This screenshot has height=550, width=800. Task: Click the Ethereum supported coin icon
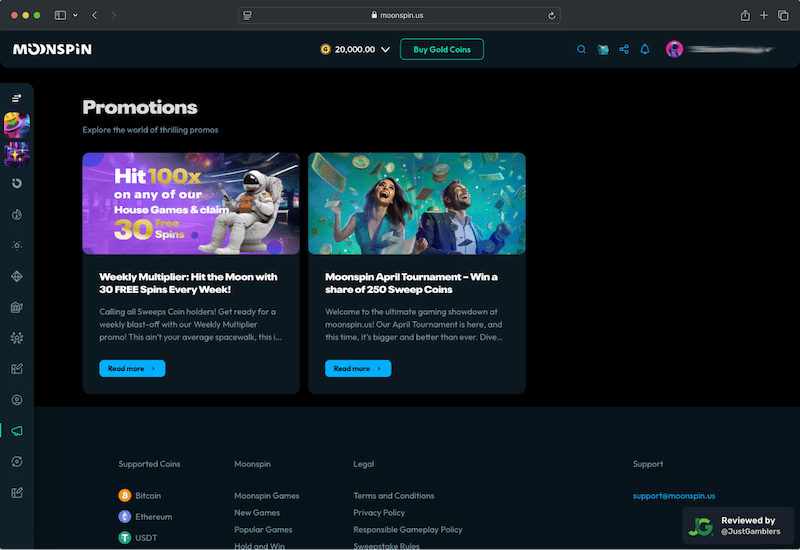click(x=124, y=516)
